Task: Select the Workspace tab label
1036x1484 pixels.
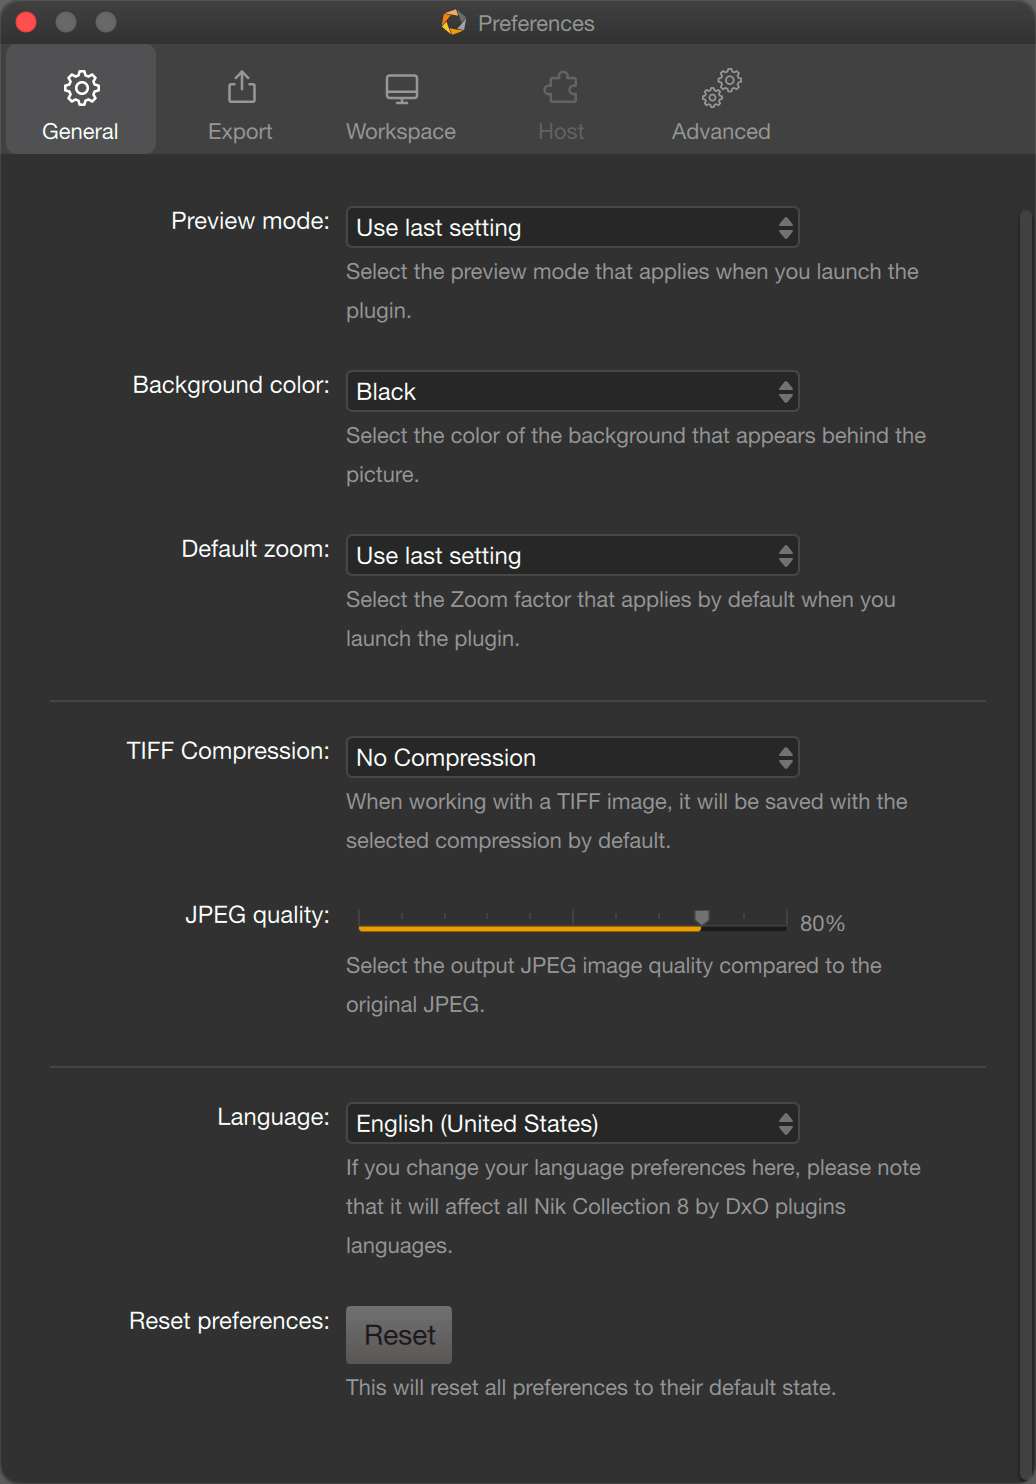Action: (401, 132)
